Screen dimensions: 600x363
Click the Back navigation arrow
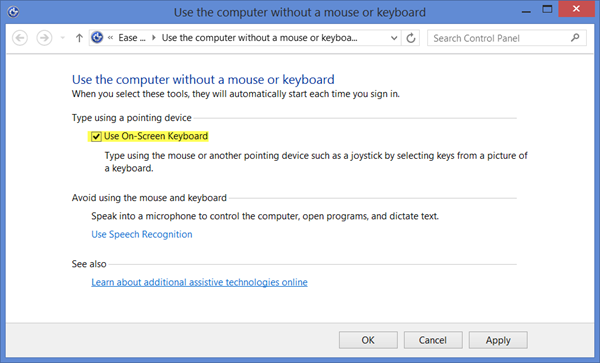coord(20,38)
